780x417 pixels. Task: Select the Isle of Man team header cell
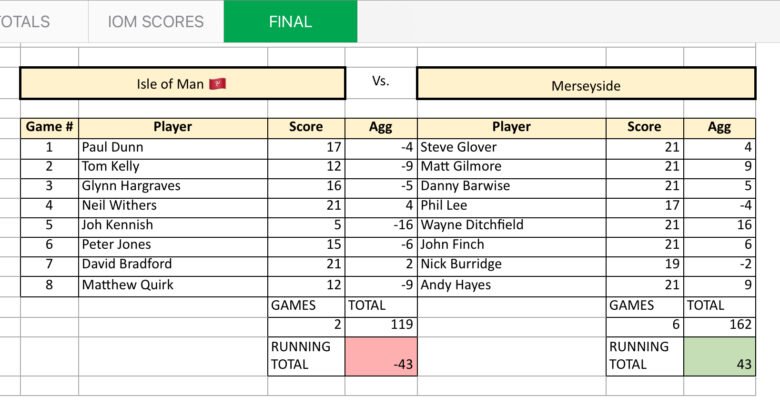[182, 84]
